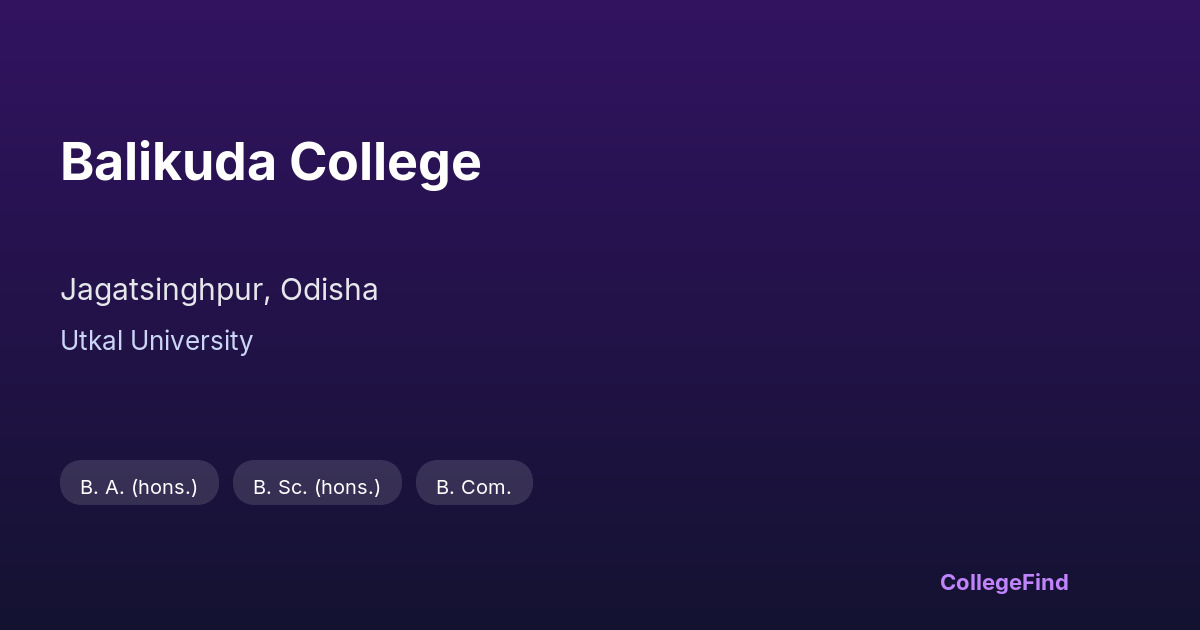Click the Balikuda College heading
The height and width of the screenshot is (630, 1200).
tap(270, 162)
